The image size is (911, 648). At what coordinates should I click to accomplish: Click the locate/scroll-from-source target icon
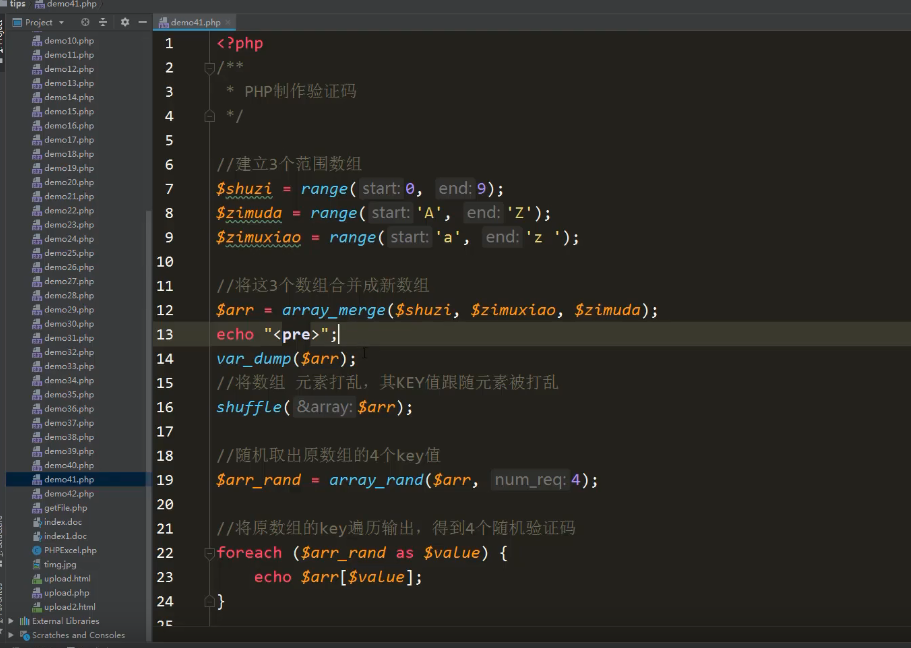click(x=84, y=22)
